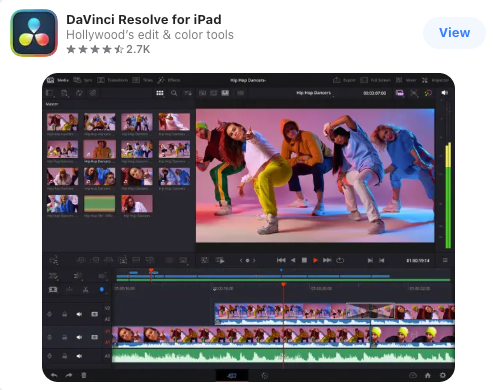The image size is (493, 390).
Task: Click the split clip scissors icon
Action: [85, 290]
